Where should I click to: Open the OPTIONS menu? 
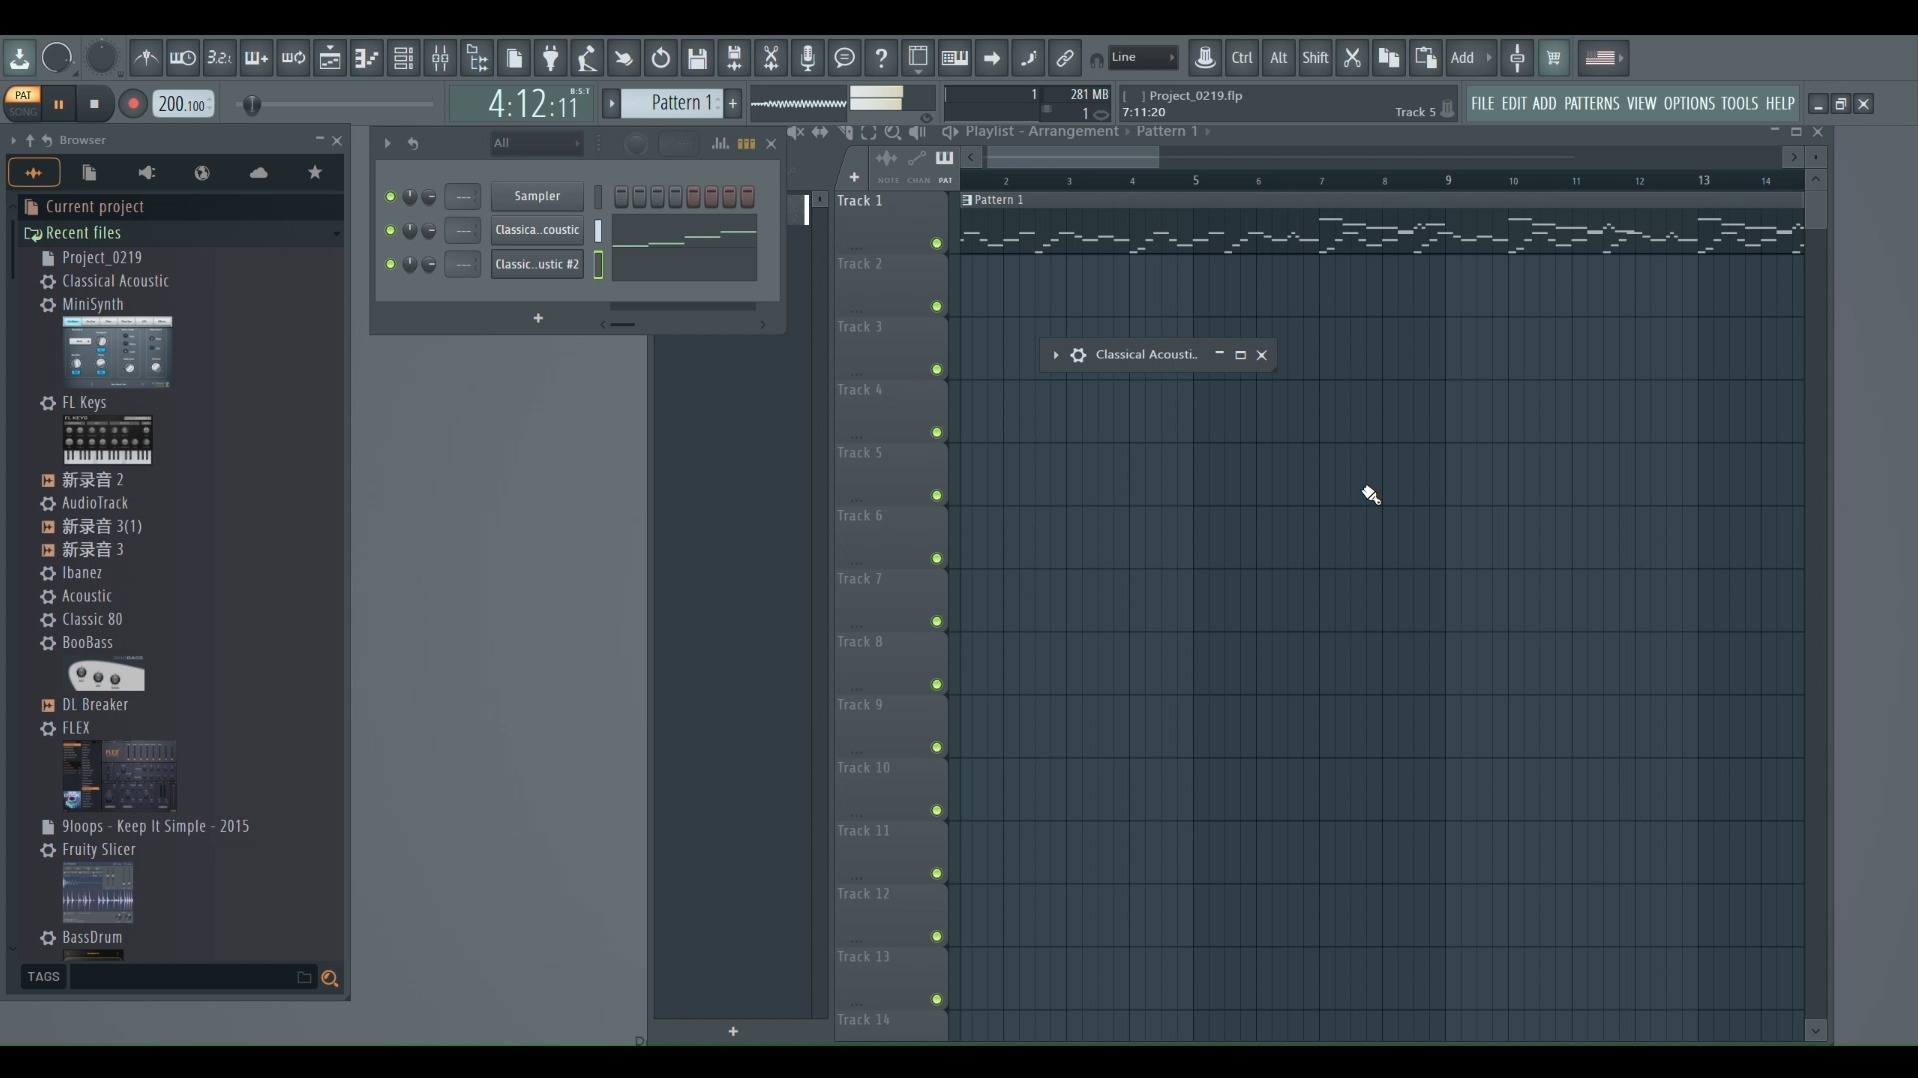point(1688,104)
